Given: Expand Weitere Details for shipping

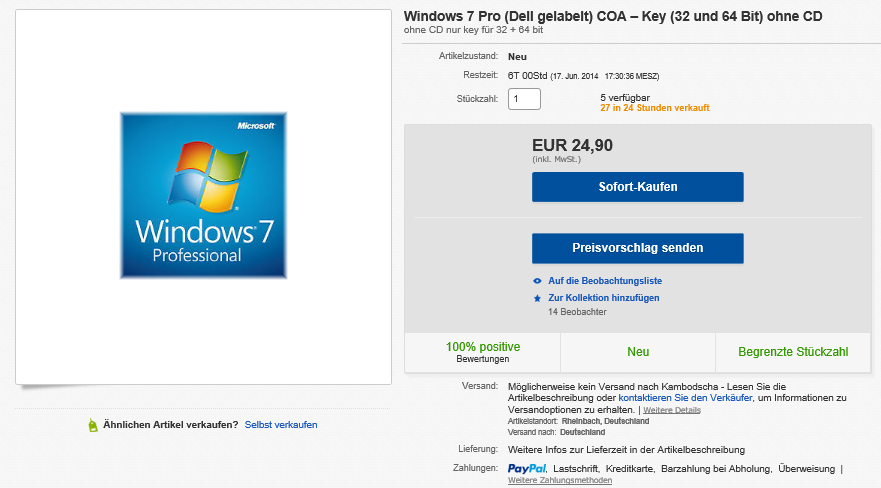Looking at the screenshot, I should point(672,410).
